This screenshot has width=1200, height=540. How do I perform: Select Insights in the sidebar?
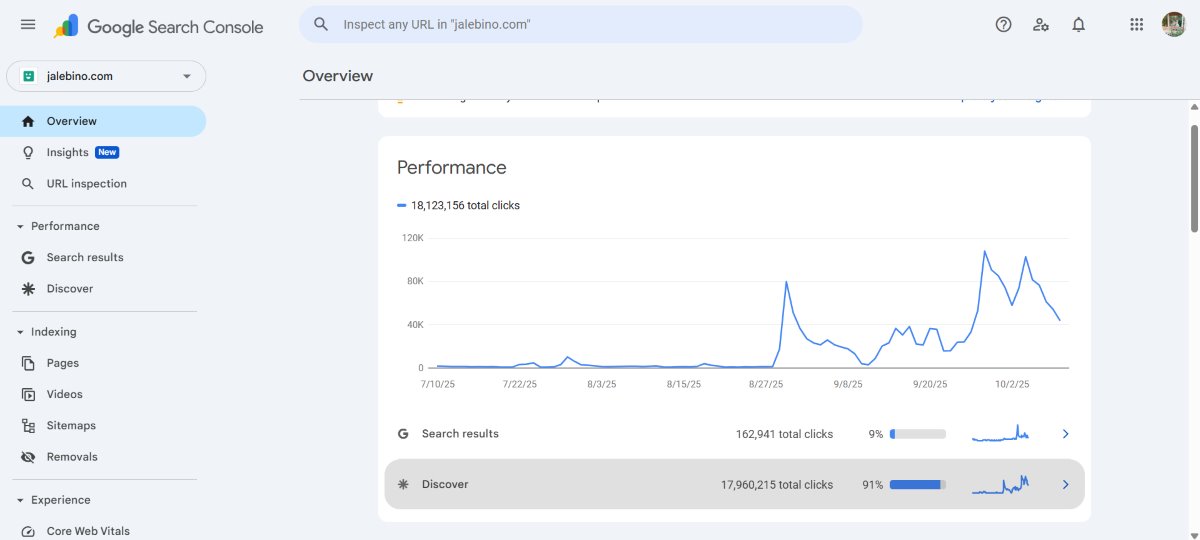point(67,153)
